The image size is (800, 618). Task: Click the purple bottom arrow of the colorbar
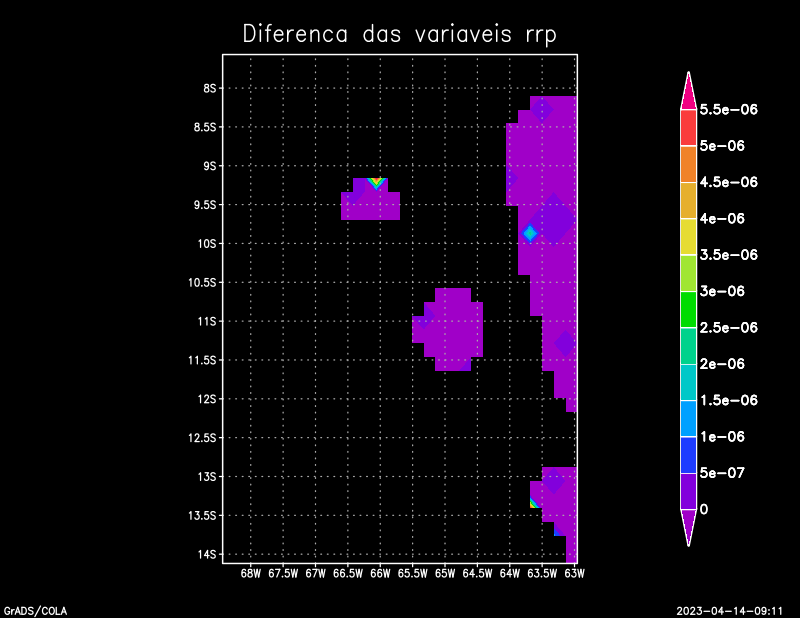(689, 526)
